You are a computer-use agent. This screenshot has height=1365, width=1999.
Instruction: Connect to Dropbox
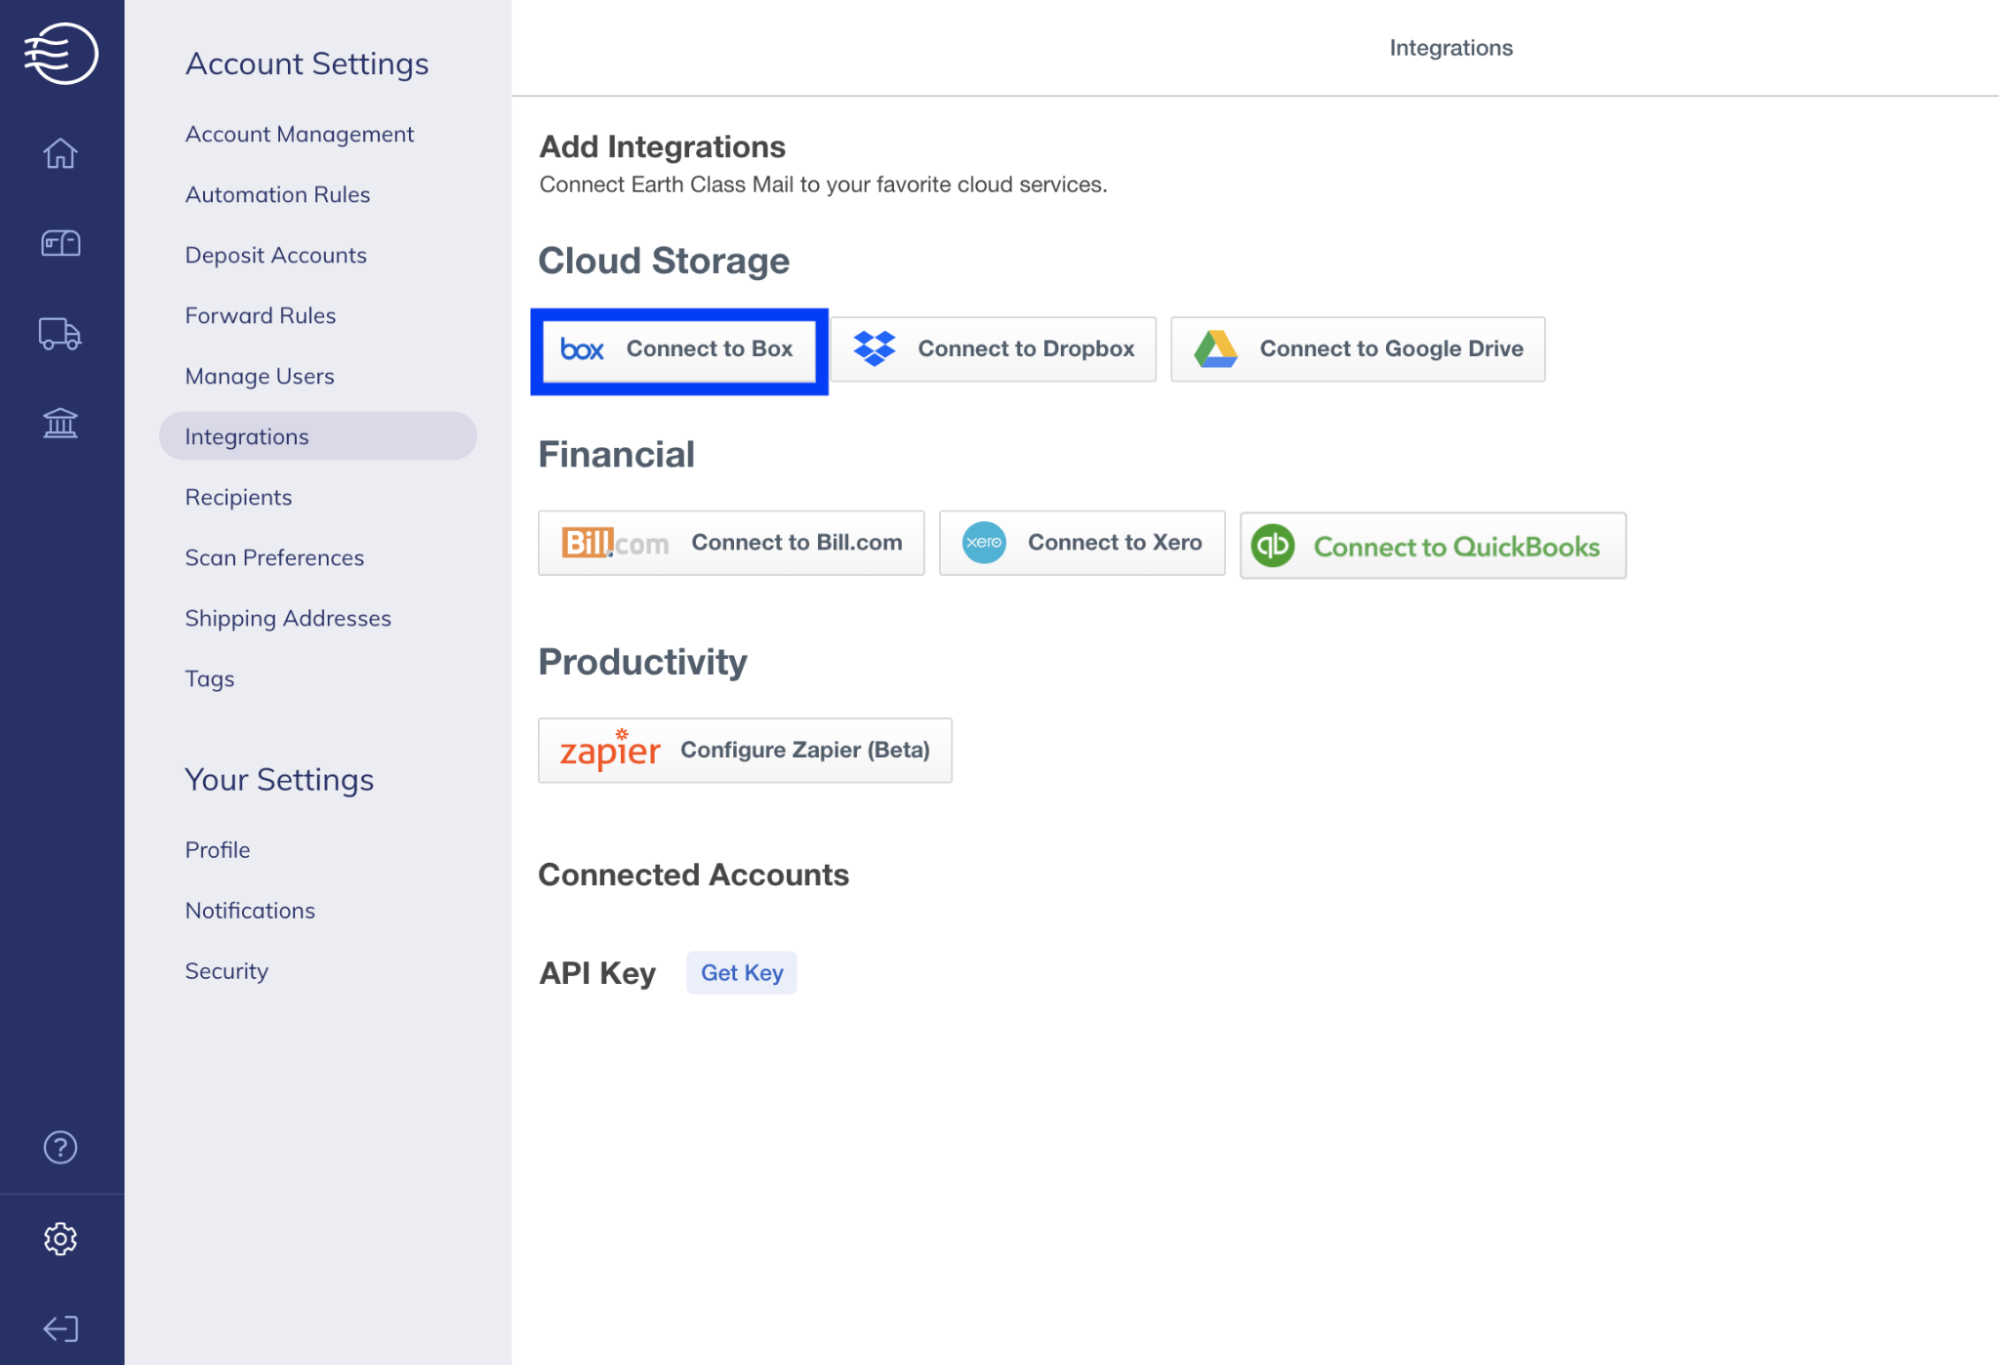point(993,349)
